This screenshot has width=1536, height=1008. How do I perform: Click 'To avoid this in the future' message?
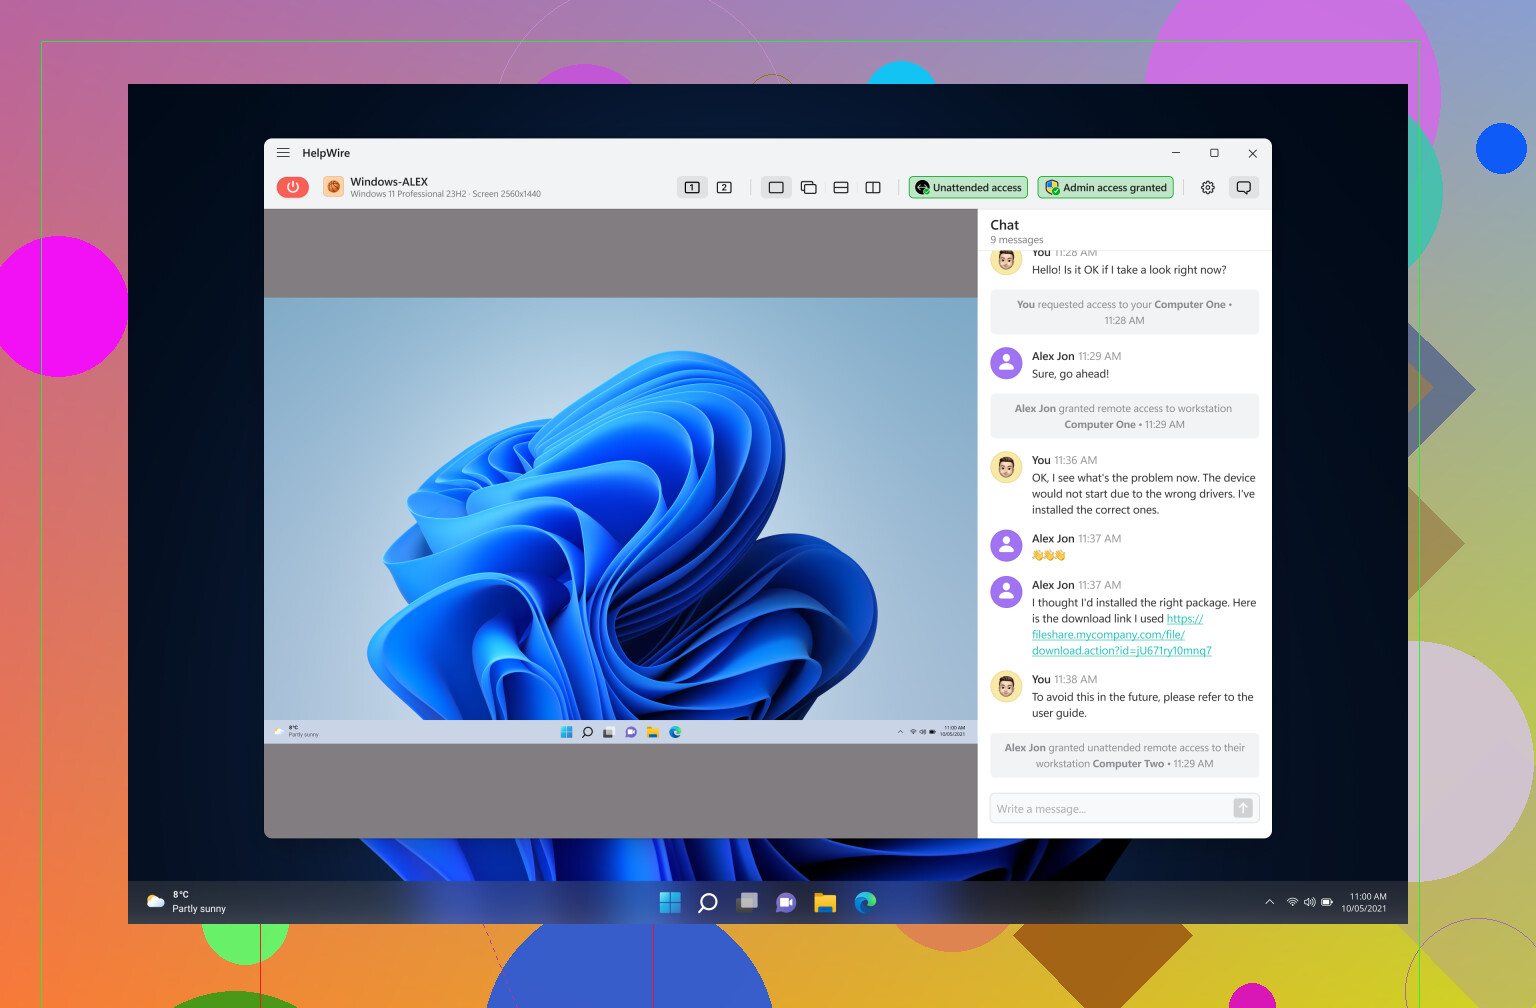click(1142, 705)
